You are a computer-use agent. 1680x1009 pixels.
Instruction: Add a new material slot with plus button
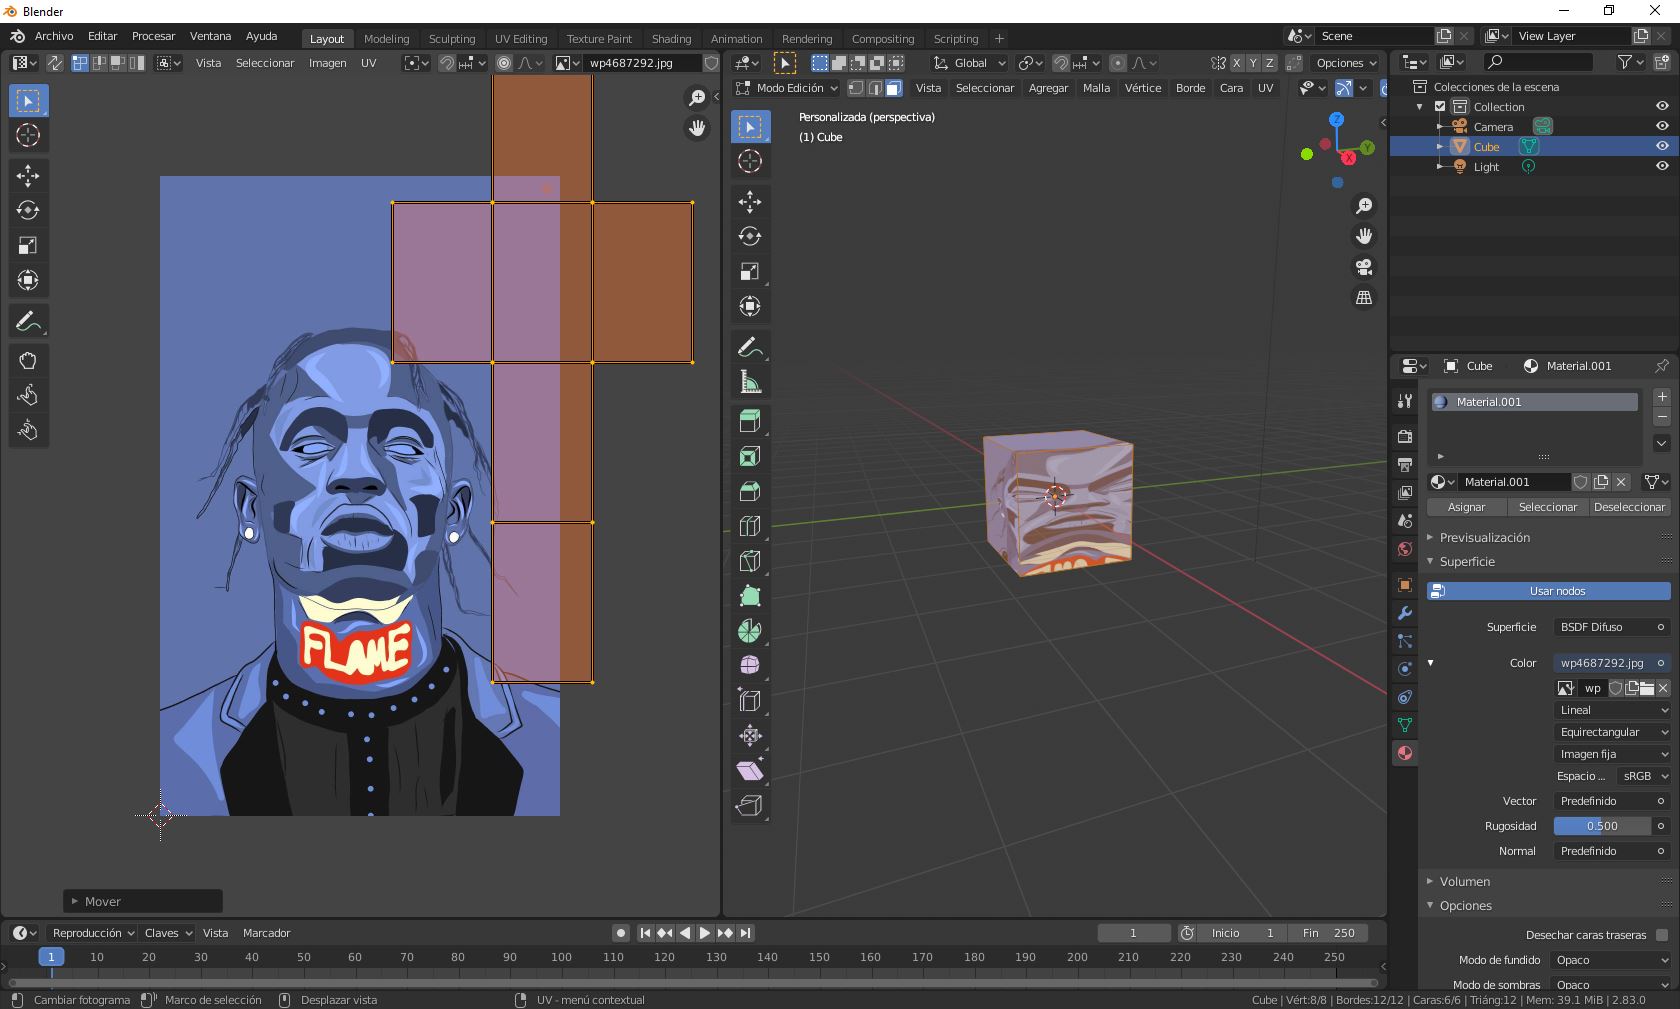pyautogui.click(x=1662, y=397)
